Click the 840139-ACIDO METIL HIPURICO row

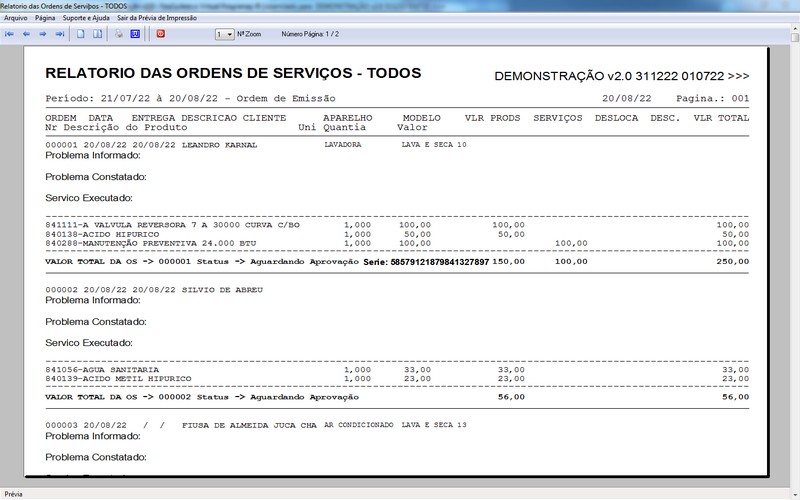397,379
